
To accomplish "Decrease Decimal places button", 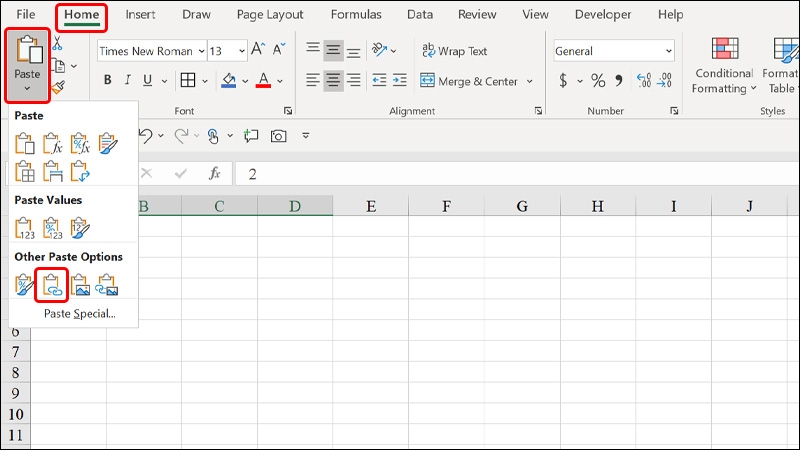I will [664, 80].
